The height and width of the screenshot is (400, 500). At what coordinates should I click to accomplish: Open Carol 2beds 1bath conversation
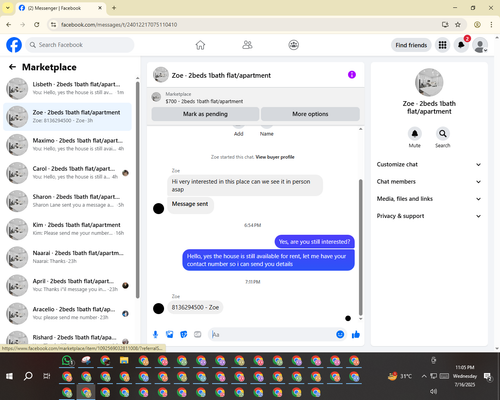67,173
